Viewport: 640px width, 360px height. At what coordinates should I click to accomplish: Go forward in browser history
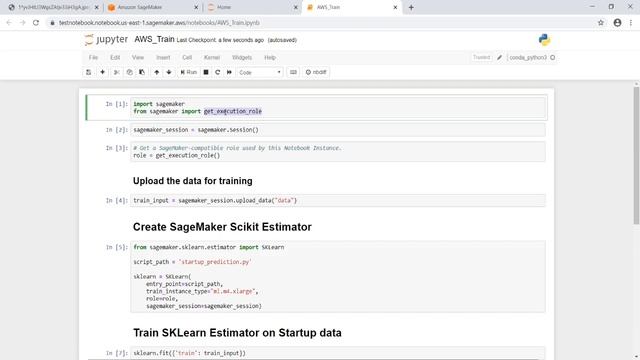pos(22,23)
